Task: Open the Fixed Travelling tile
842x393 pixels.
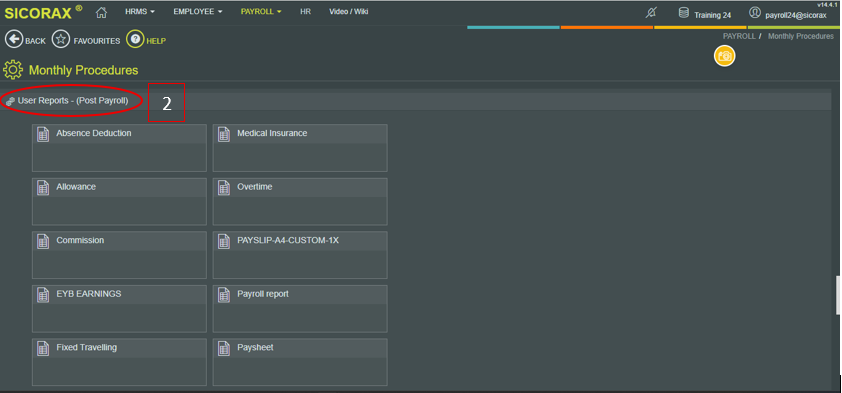Action: pyautogui.click(x=119, y=362)
